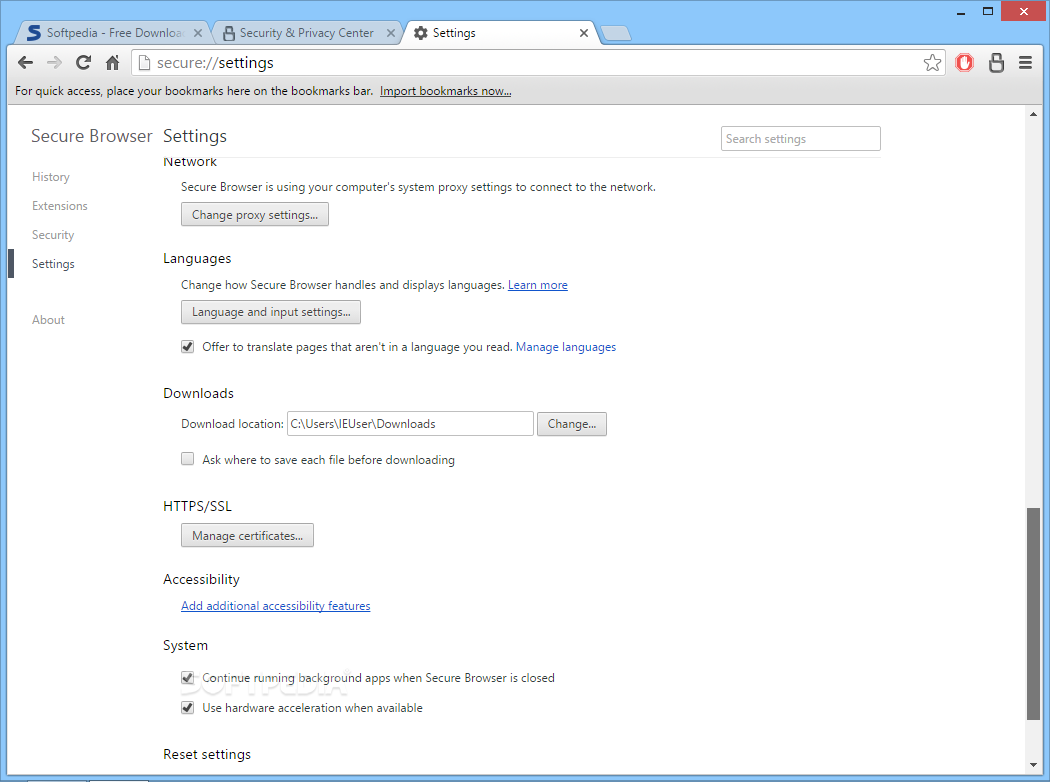Image resolution: width=1050 pixels, height=782 pixels.
Task: Follow the Learn more link under Languages
Action: click(x=538, y=285)
